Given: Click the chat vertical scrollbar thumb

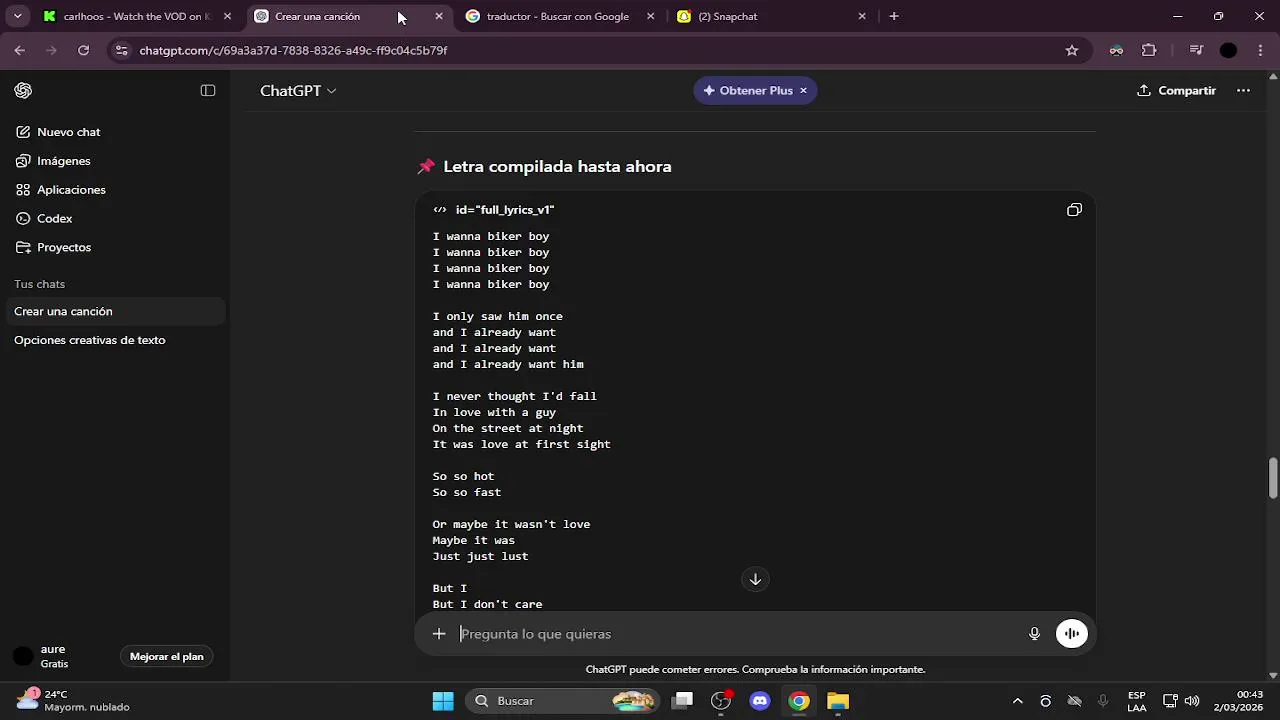Looking at the screenshot, I should tap(1273, 478).
